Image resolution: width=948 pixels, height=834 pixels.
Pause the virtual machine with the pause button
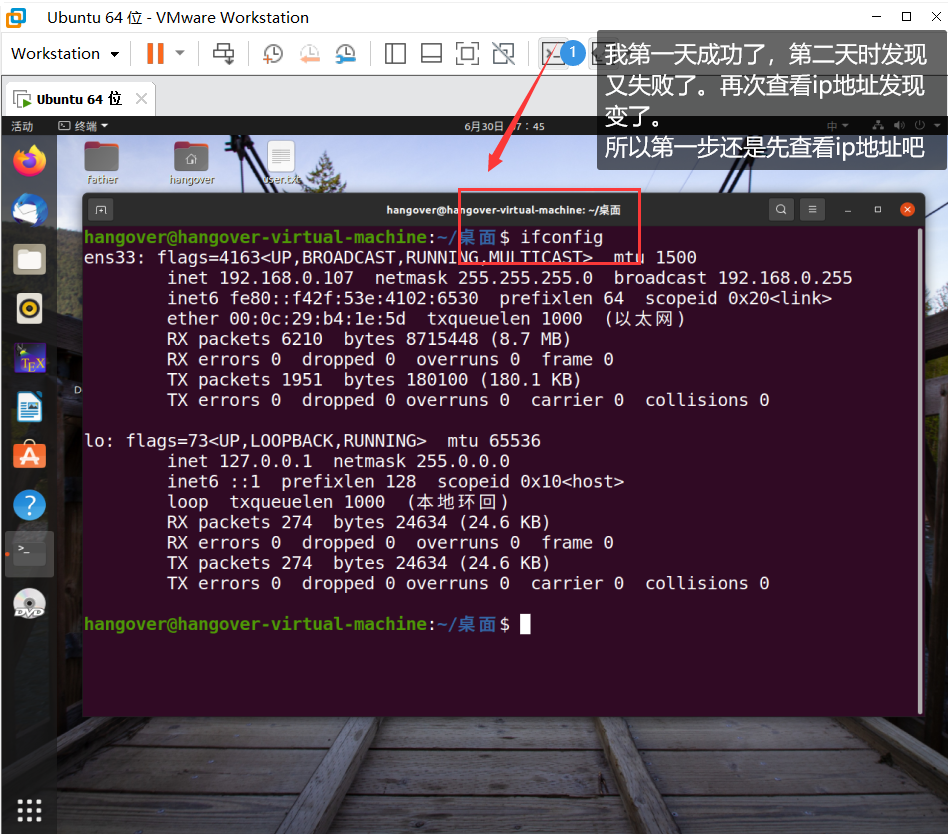pyautogui.click(x=155, y=53)
